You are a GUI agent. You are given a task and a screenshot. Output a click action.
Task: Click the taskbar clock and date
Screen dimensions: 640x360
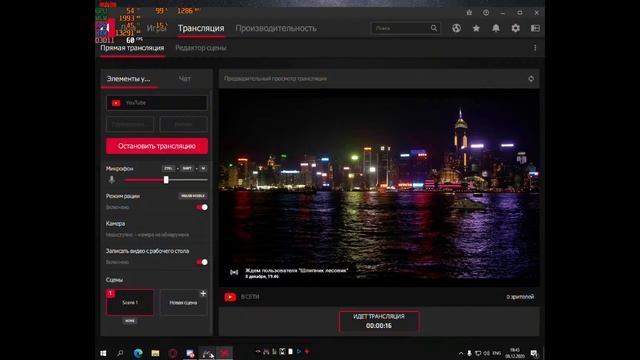coord(515,353)
